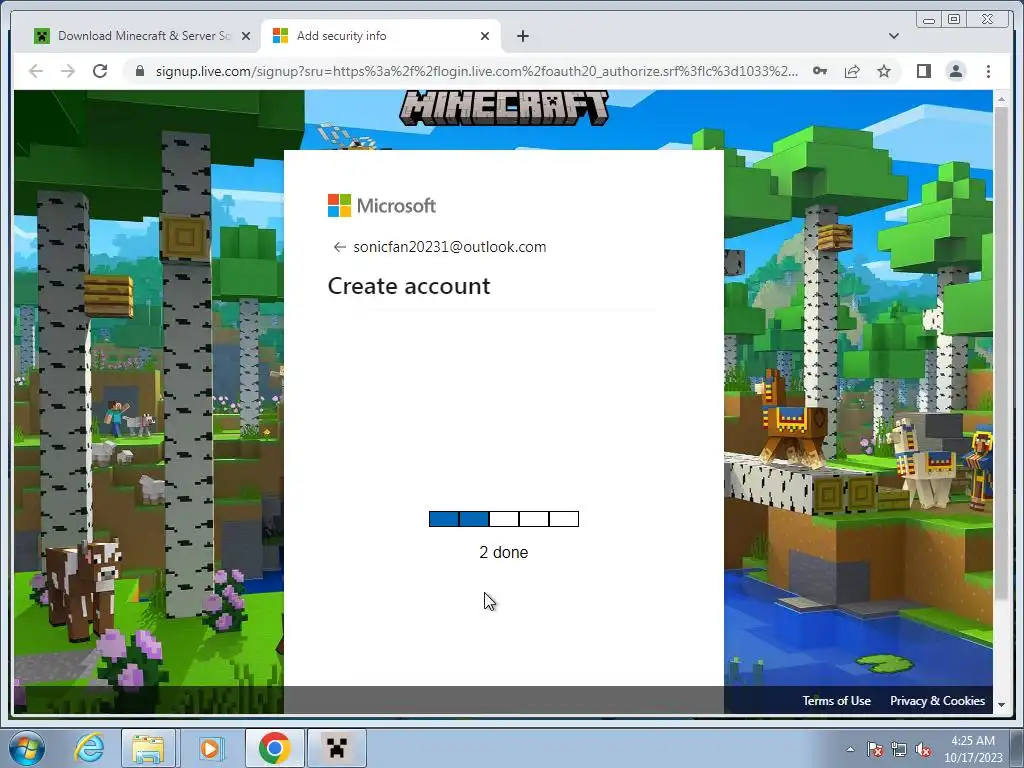Click the '2 done' status text
The width and height of the screenshot is (1024, 768).
click(504, 552)
